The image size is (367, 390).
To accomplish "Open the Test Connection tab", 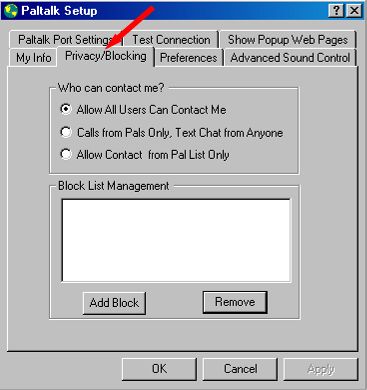I will pyautogui.click(x=171, y=40).
